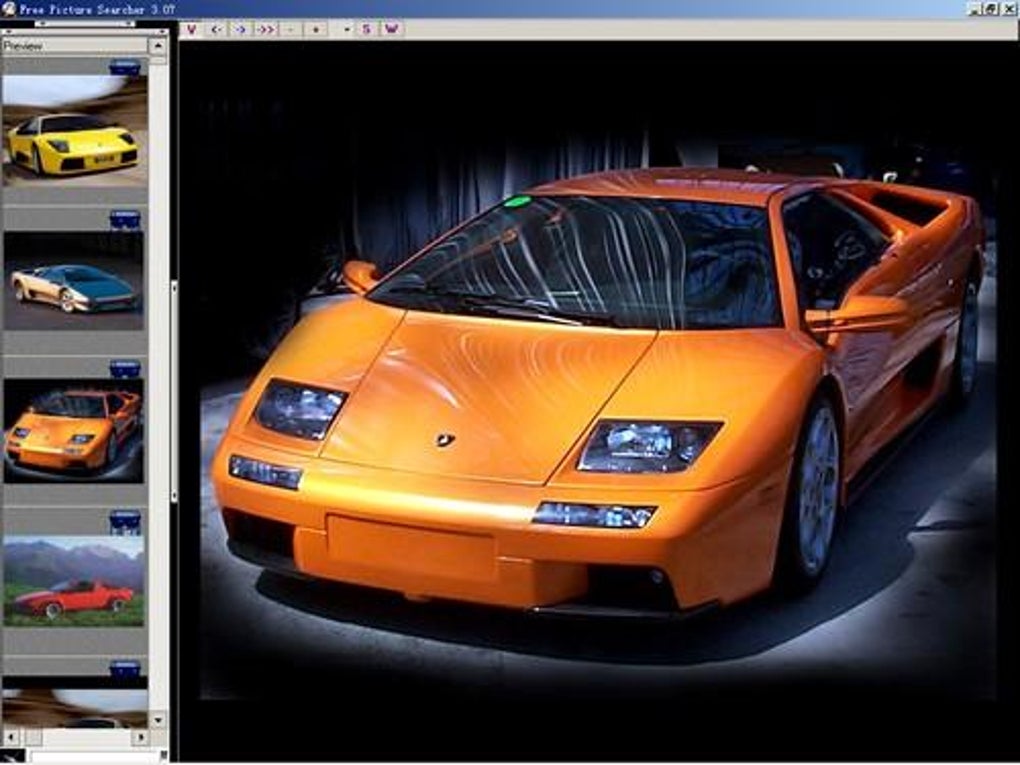Image resolution: width=1020 pixels, height=765 pixels.
Task: Click blue save icon above red car thumbnail
Action: click(125, 520)
